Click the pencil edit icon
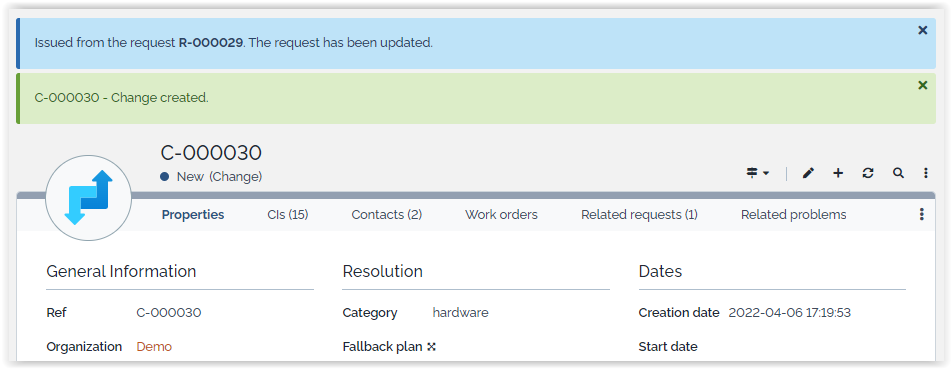 pyautogui.click(x=808, y=174)
